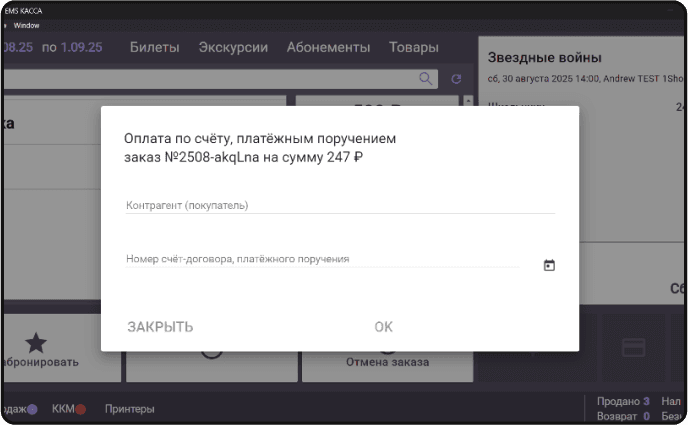Click the red ККМ status indicator
688x425 pixels.
pos(81,409)
